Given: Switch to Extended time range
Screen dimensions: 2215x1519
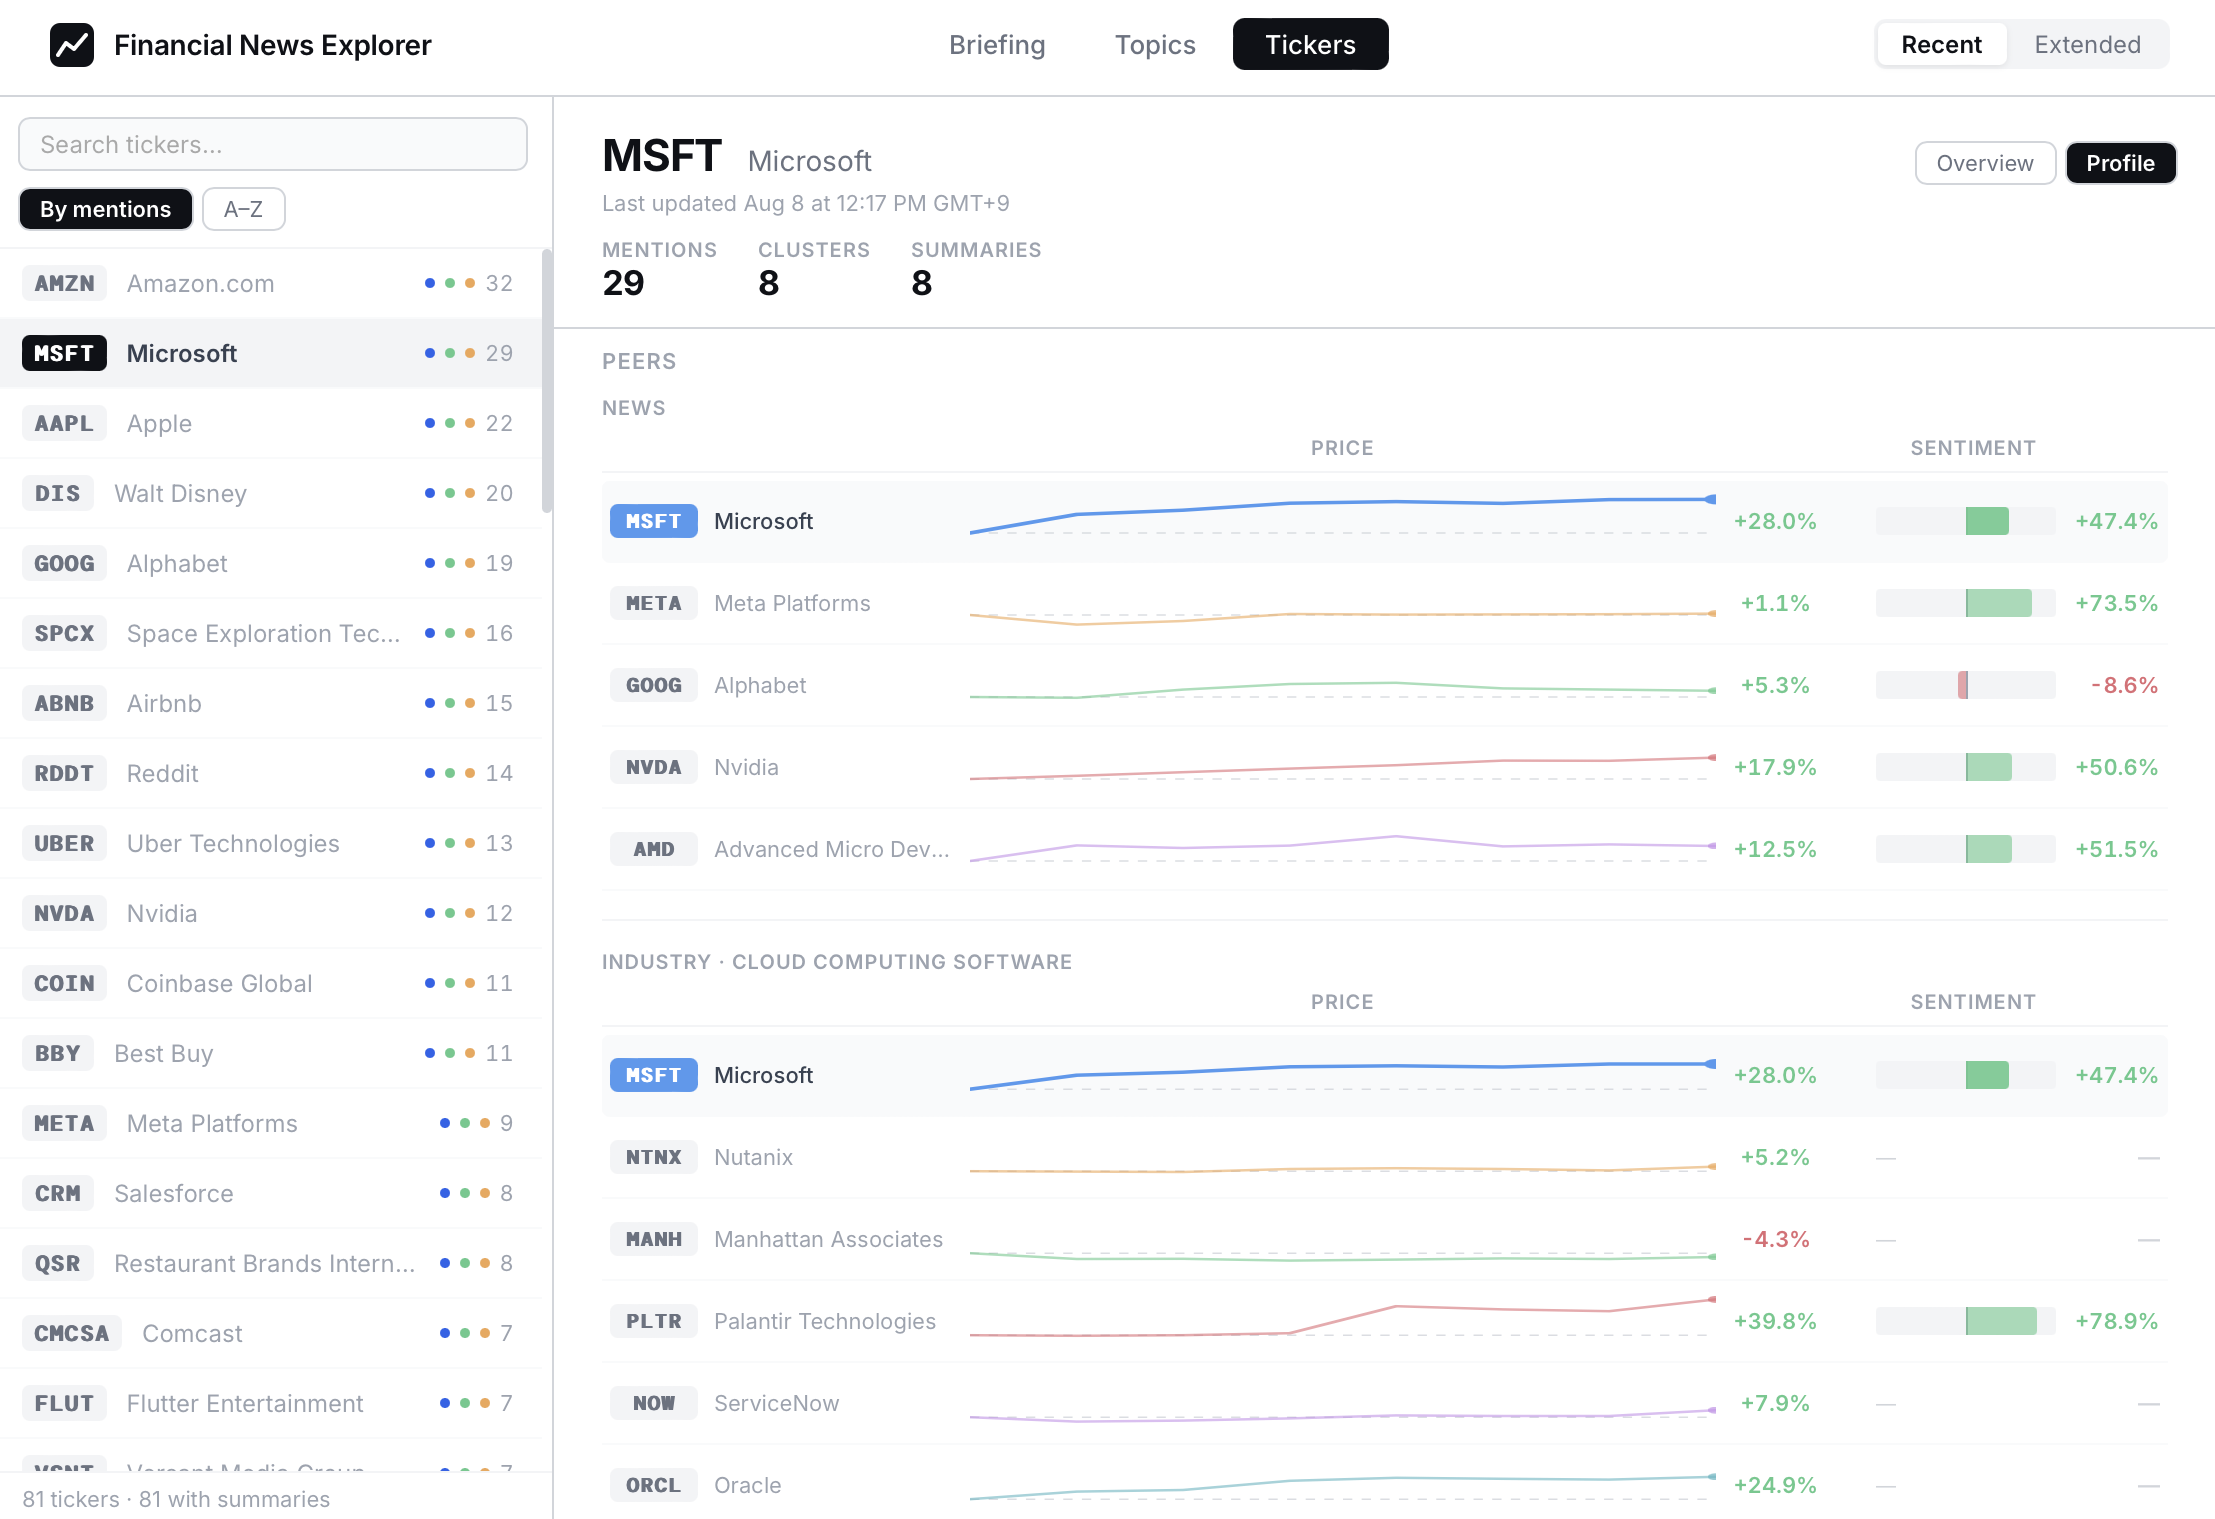Looking at the screenshot, I should point(2087,45).
